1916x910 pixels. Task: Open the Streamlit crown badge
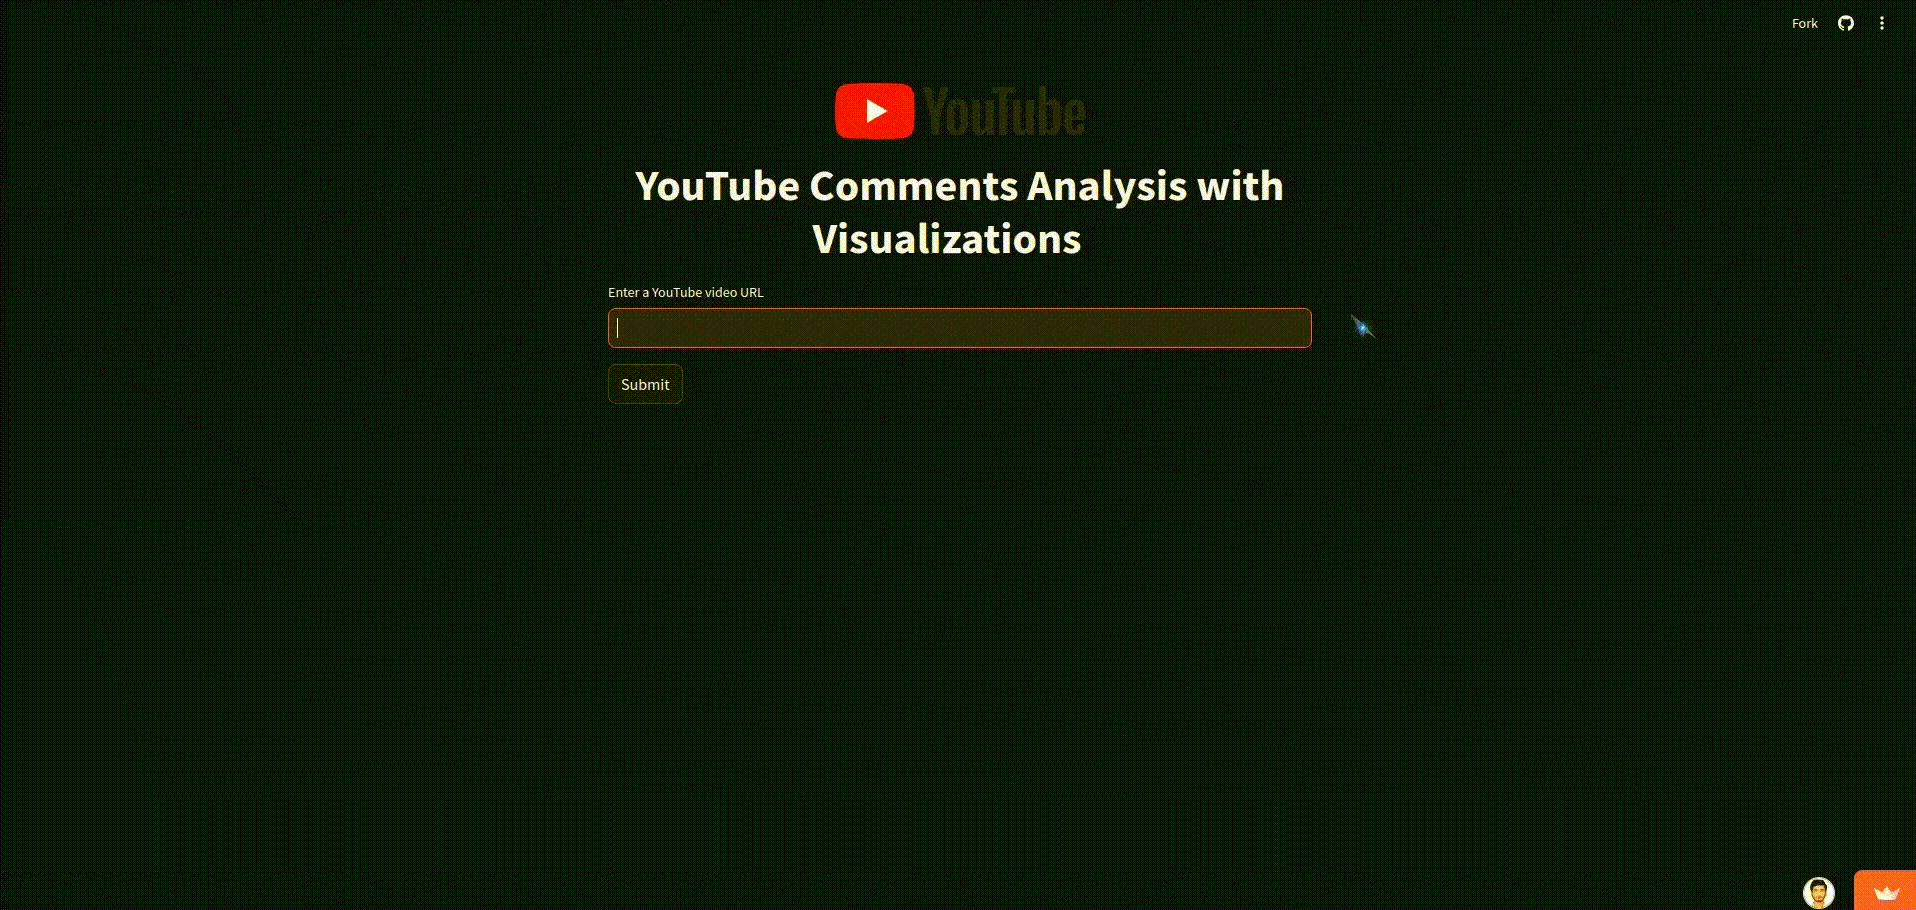coord(1886,892)
